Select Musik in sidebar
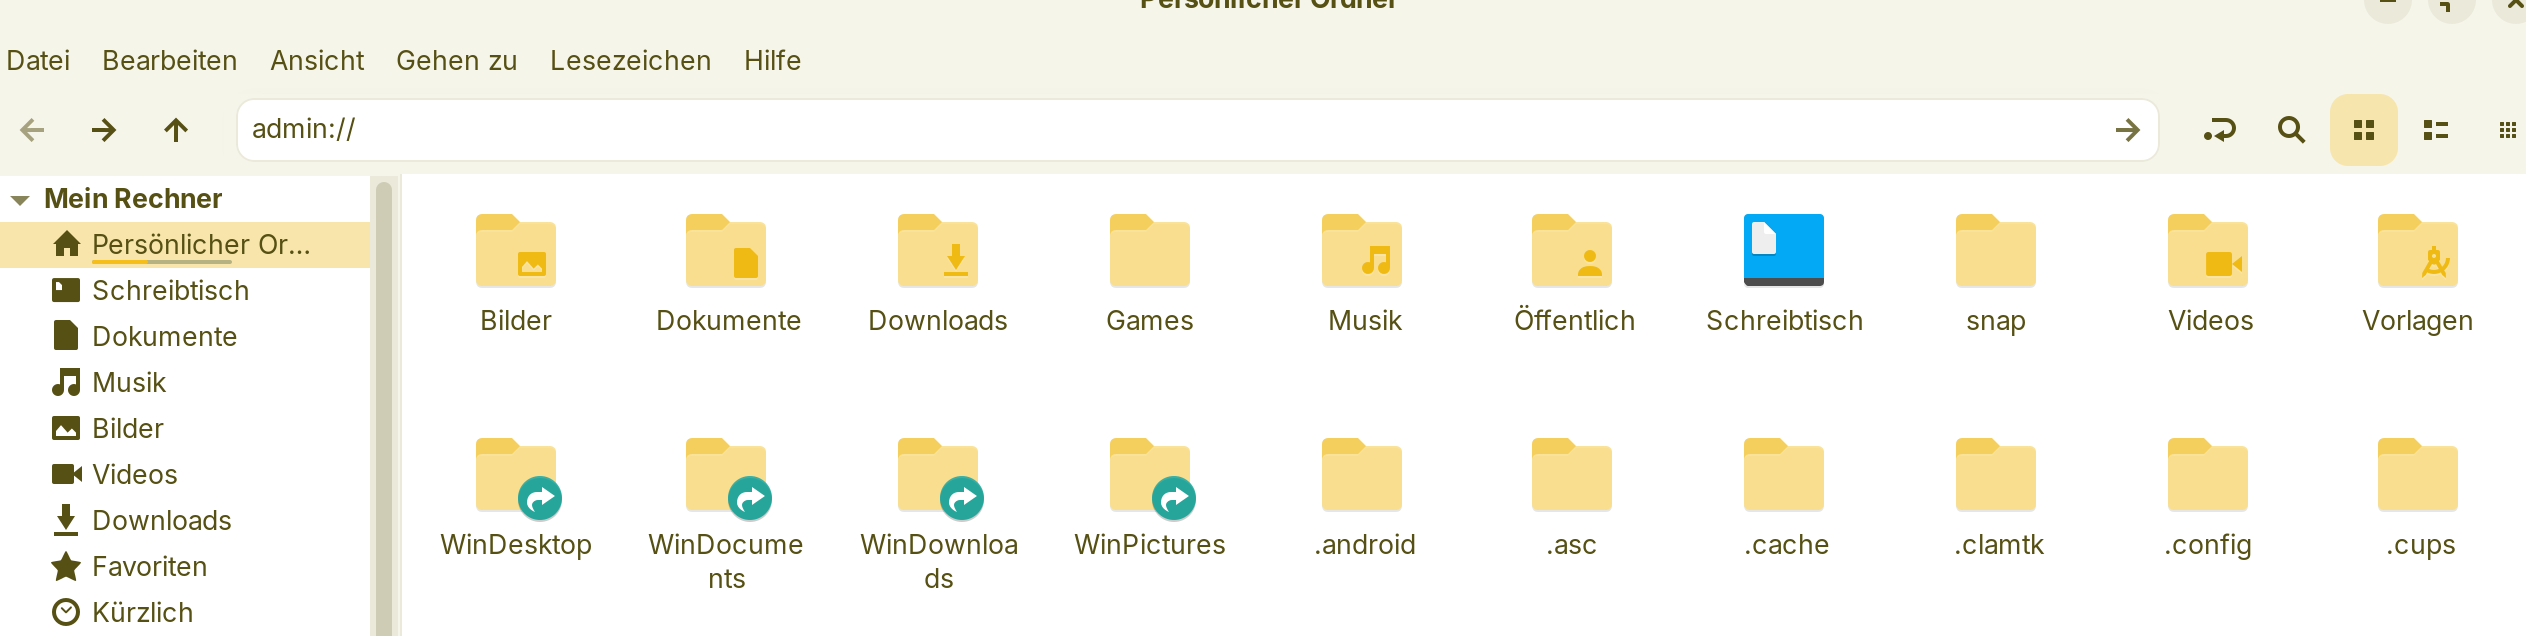2526x636 pixels. point(185,383)
